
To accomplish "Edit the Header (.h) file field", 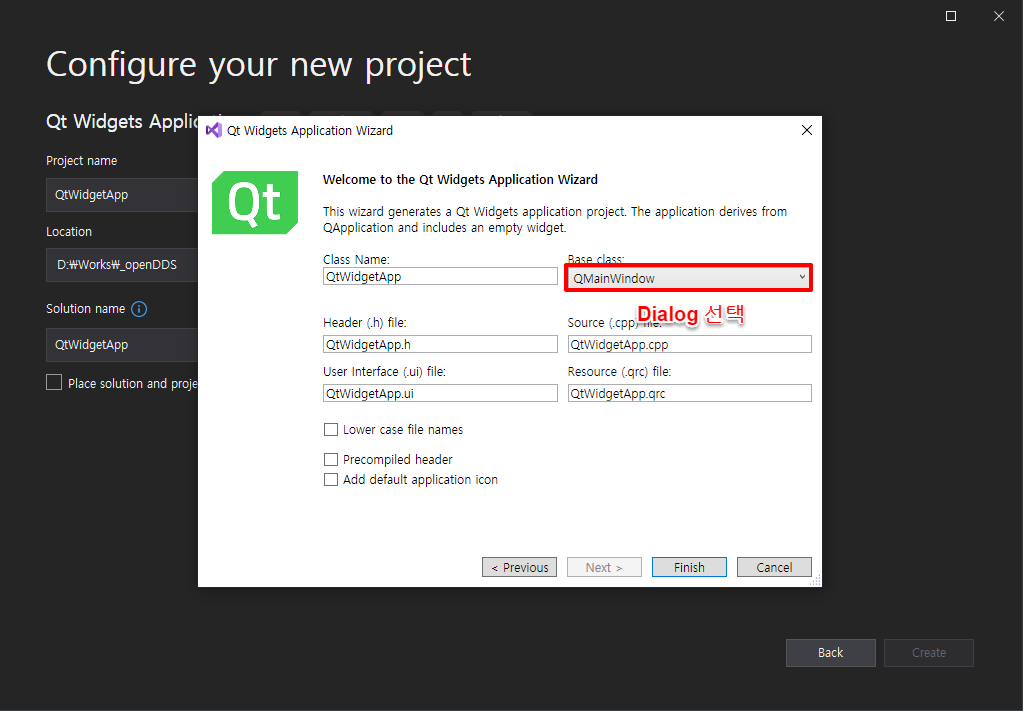I will 440,344.
